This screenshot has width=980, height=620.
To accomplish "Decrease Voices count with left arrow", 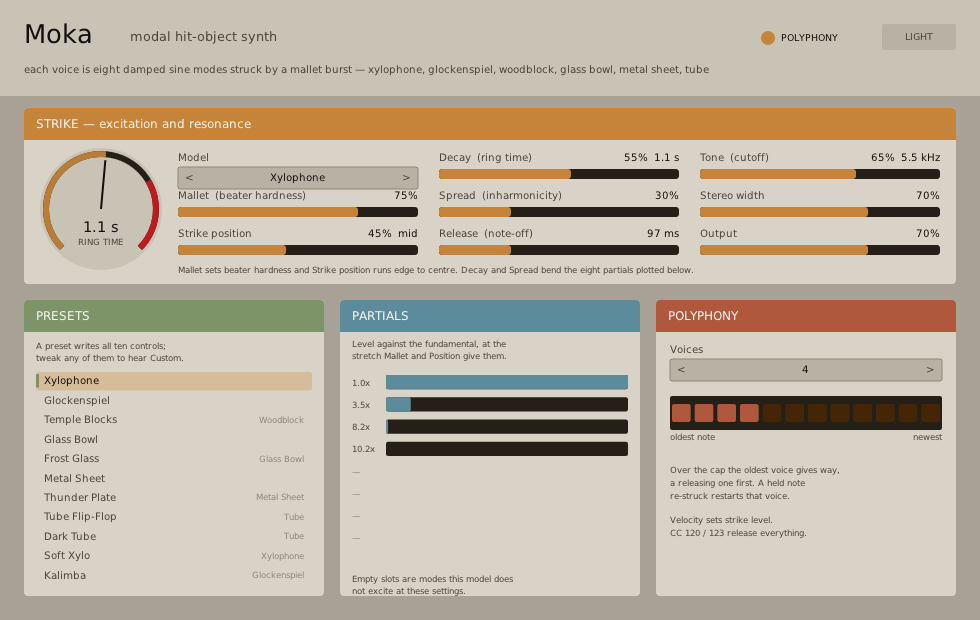I will coord(681,369).
